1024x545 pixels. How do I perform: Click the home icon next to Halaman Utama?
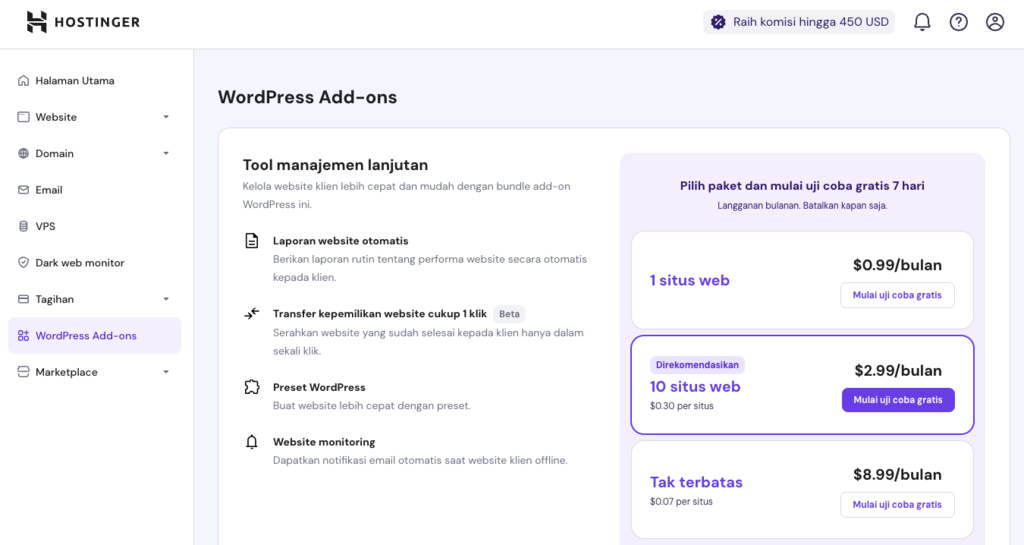(x=24, y=80)
